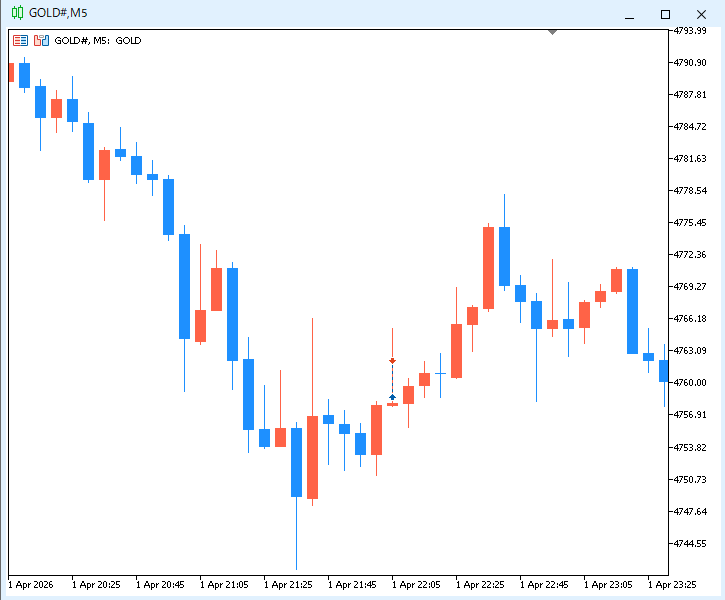The width and height of the screenshot is (725, 600).
Task: Click the blue buy arrow trade marker
Action: pyautogui.click(x=393, y=397)
